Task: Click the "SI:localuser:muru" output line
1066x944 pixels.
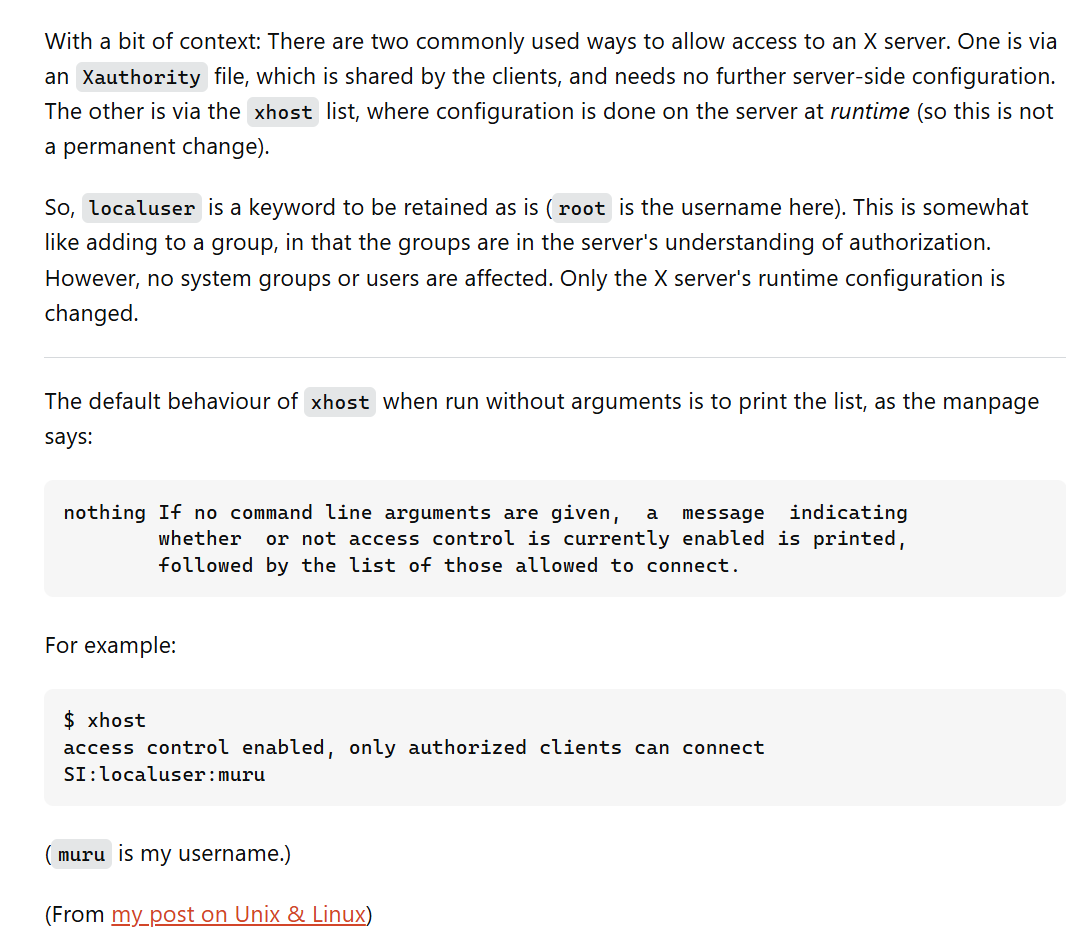Action: pyautogui.click(x=164, y=775)
